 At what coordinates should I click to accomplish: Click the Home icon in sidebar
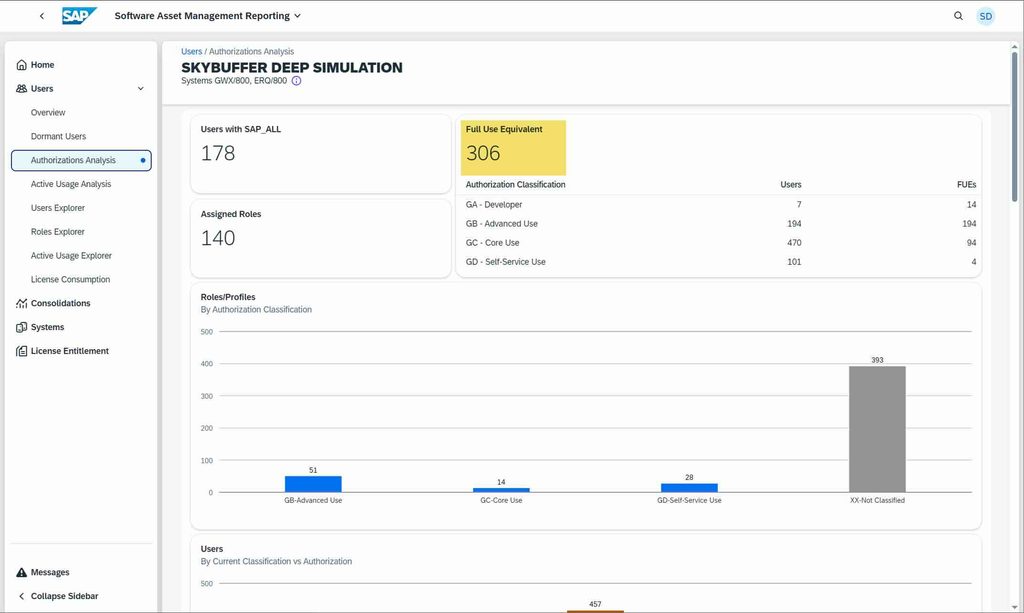point(22,65)
